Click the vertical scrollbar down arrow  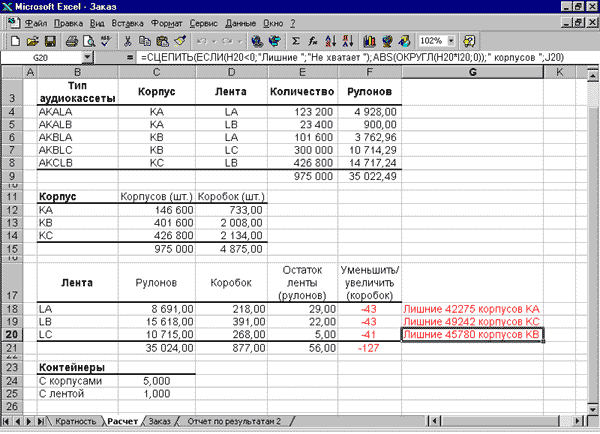tap(593, 409)
